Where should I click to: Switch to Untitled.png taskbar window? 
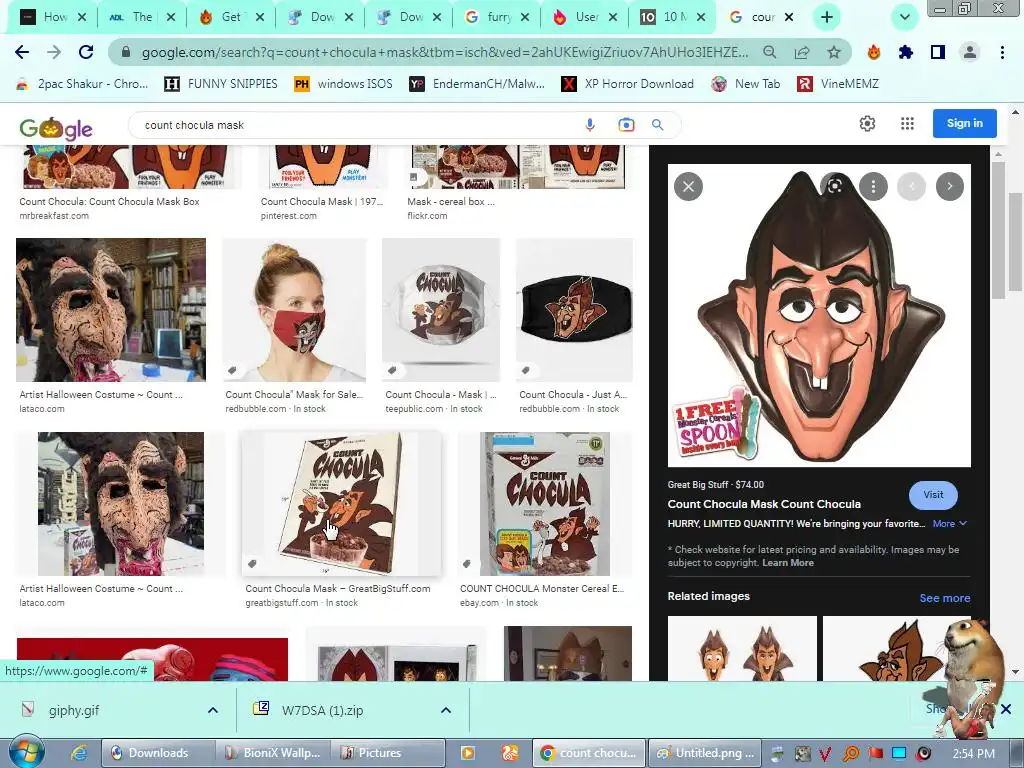707,753
